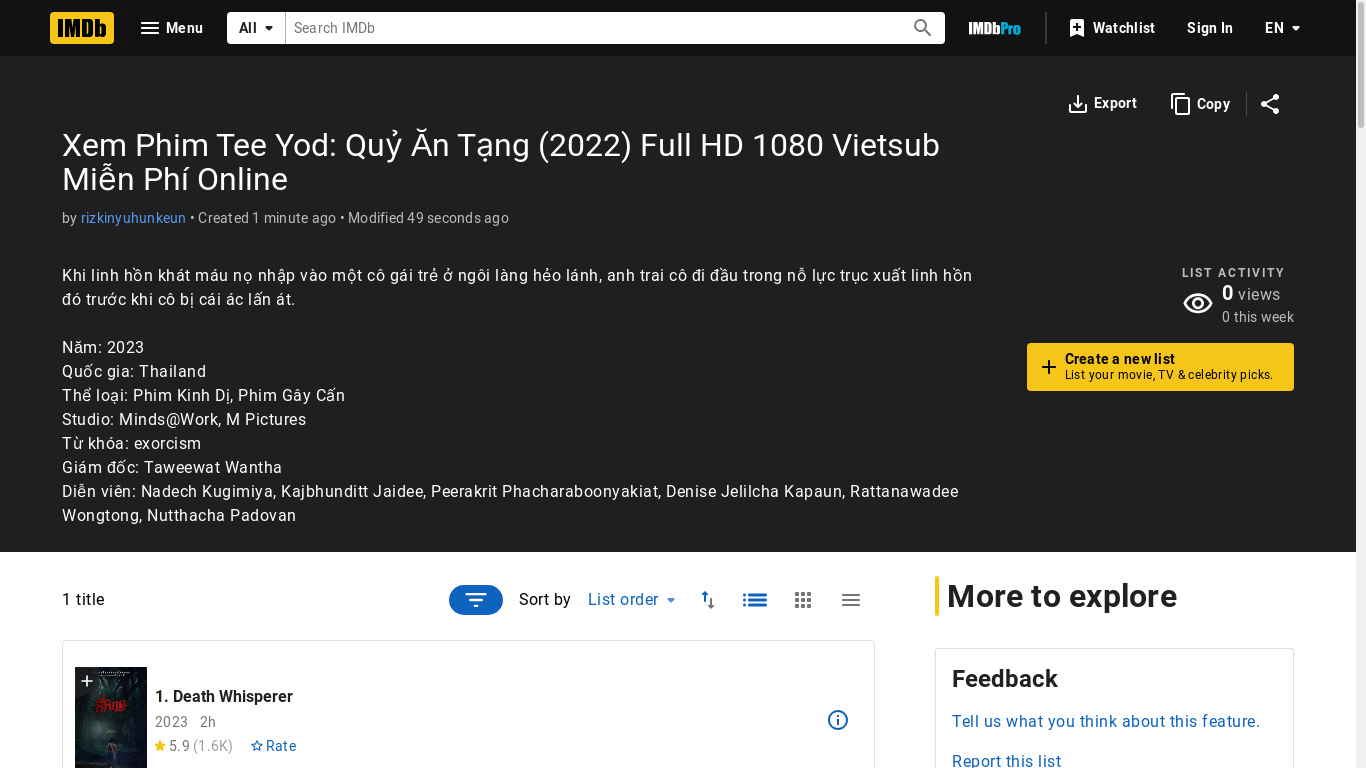Screen dimensions: 1366x768
Task: Click the share icon
Action: pos(1270,104)
